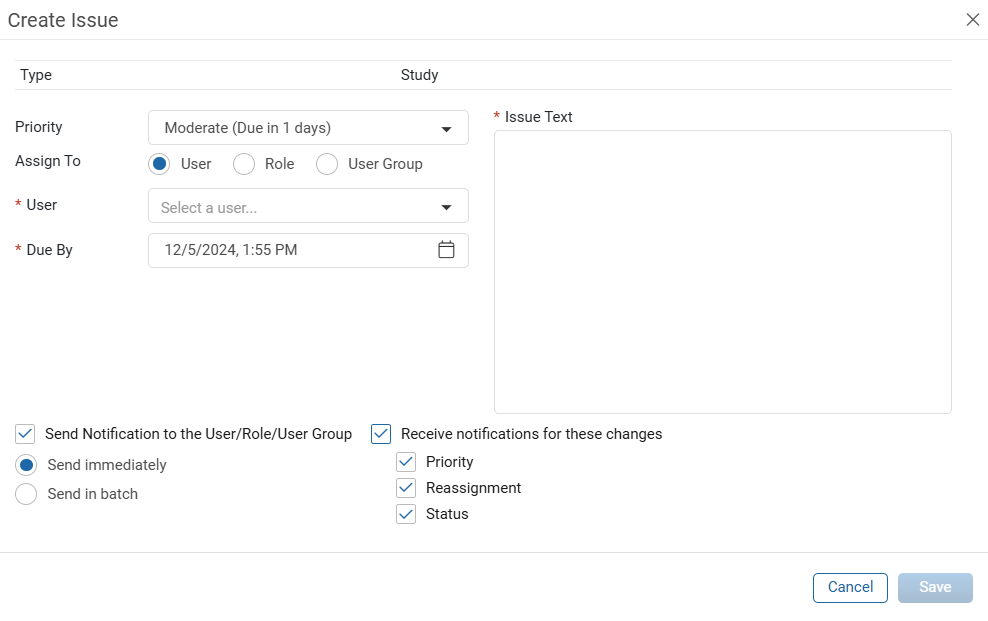Click the Due By date field
Screen dimensions: 988x621
pos(308,251)
